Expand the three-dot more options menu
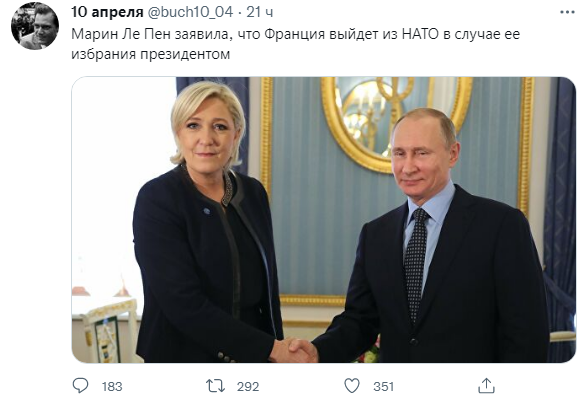The image size is (585, 400). (567, 12)
